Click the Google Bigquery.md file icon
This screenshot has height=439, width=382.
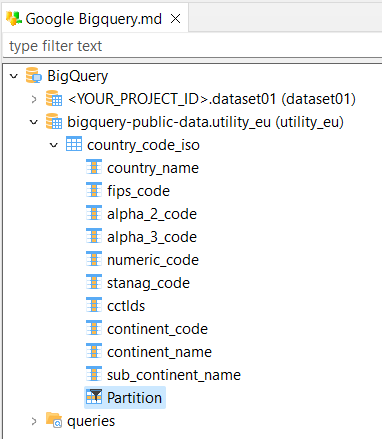click(x=14, y=19)
